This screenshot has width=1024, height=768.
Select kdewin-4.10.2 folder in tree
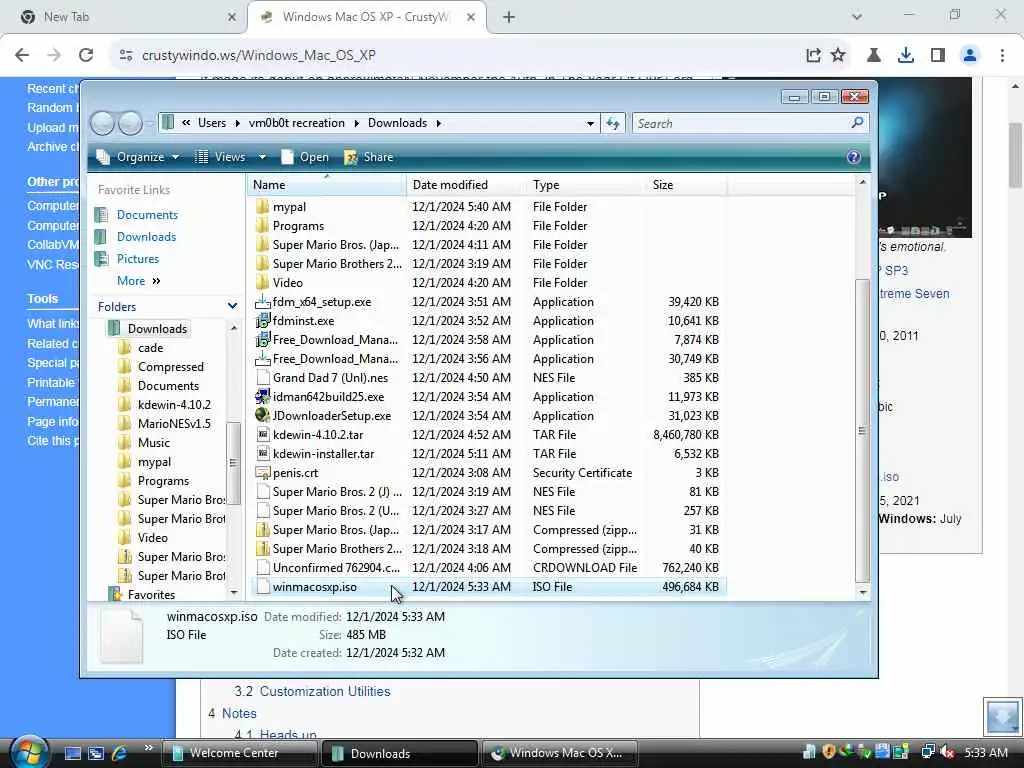pos(174,404)
